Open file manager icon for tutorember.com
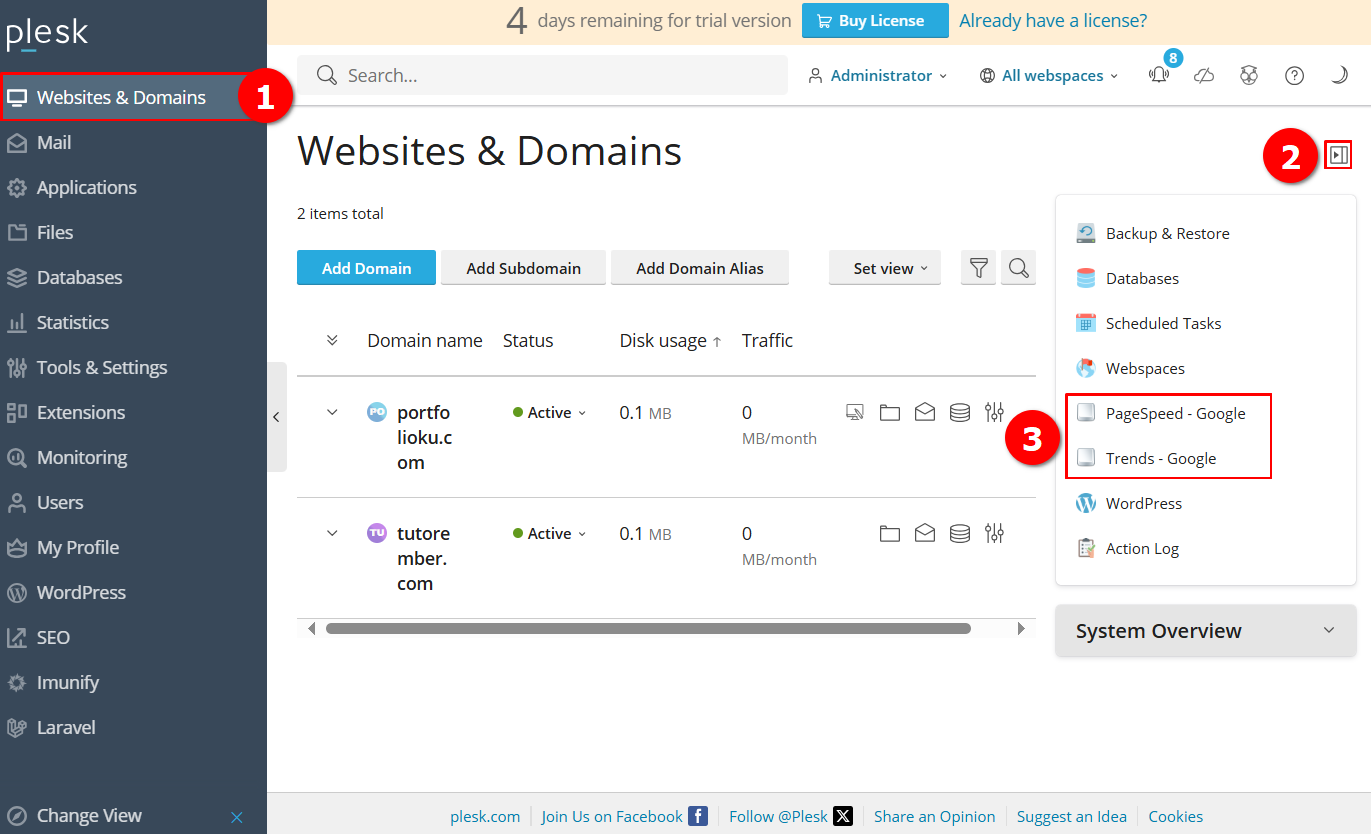Screen dimensions: 1371x834 (890, 533)
